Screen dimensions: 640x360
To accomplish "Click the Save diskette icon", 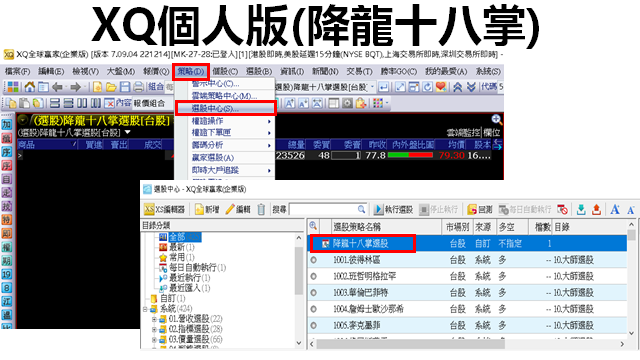I will (x=125, y=87).
